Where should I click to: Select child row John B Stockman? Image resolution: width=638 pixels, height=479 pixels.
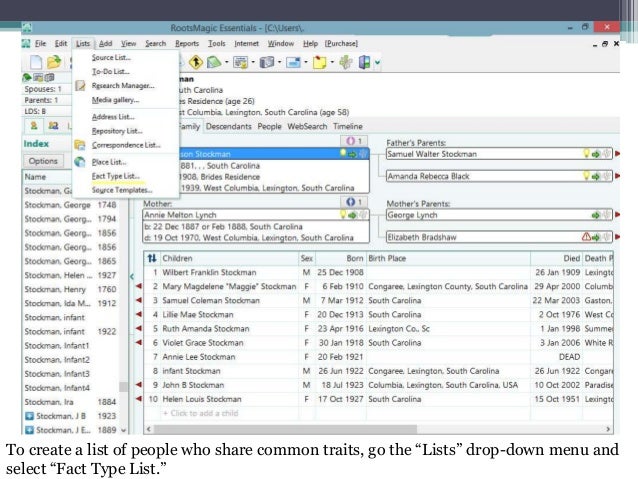coord(378,385)
